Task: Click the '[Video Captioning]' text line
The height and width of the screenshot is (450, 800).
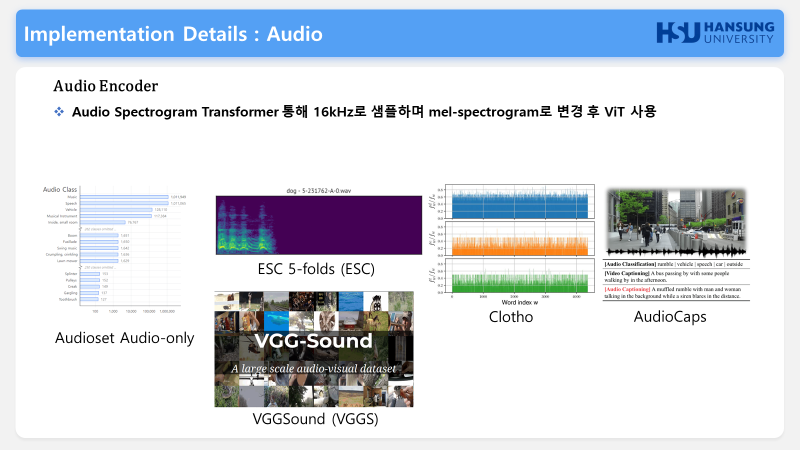Action: tap(666, 277)
